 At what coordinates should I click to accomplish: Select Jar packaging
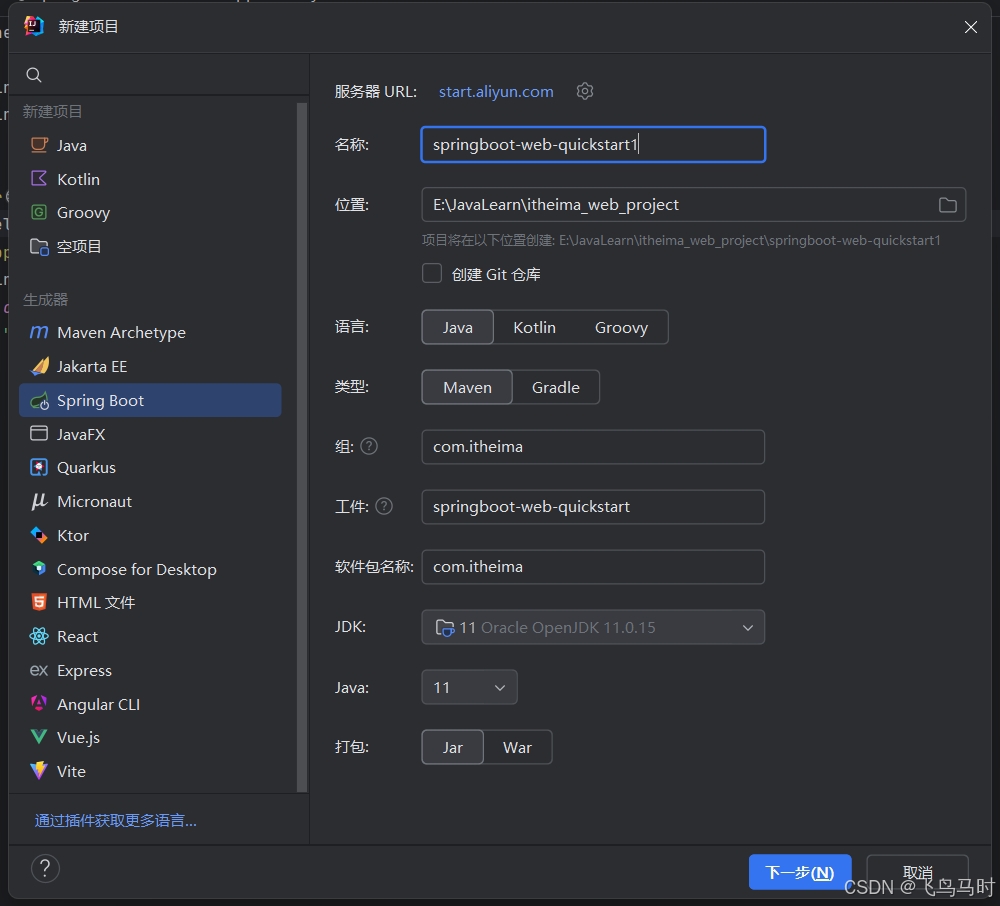point(452,747)
